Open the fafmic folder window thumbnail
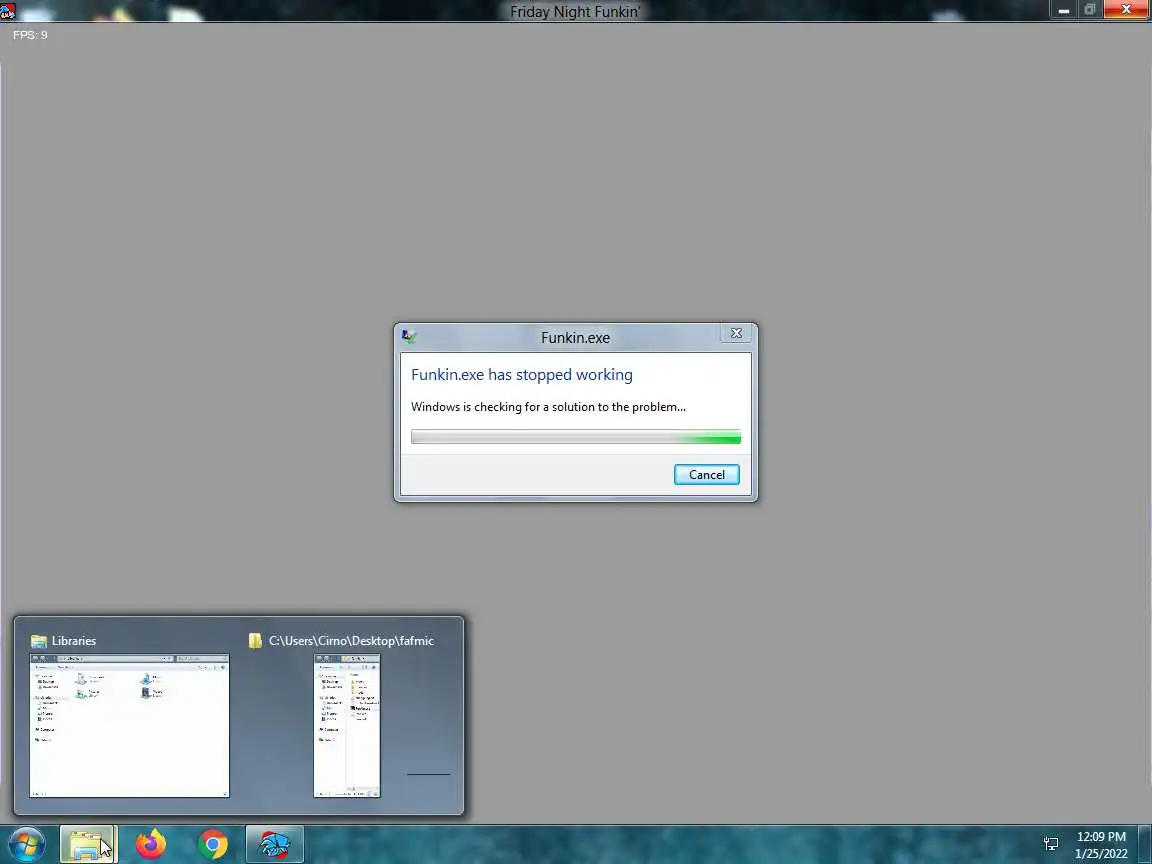 coord(347,725)
